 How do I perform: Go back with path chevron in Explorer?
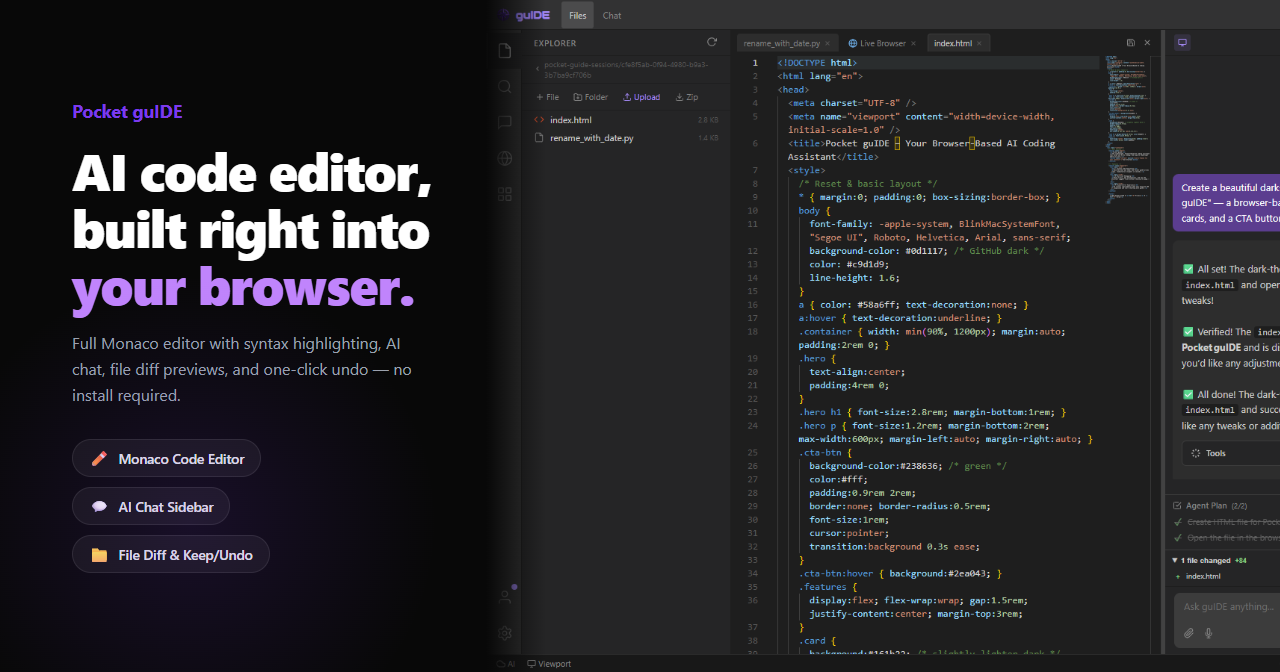tap(537, 69)
